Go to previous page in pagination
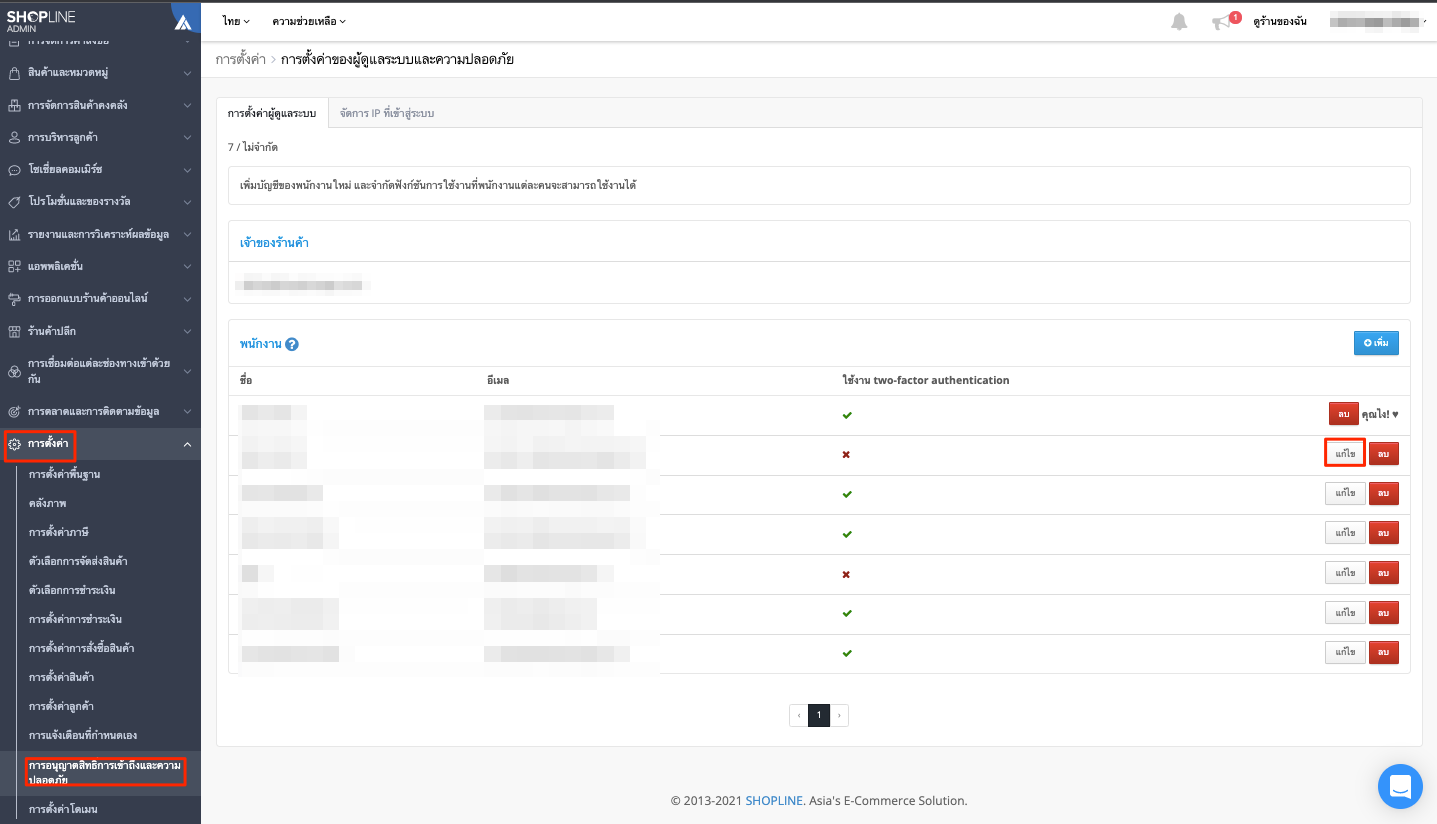The width and height of the screenshot is (1437, 824). pyautogui.click(x=798, y=715)
